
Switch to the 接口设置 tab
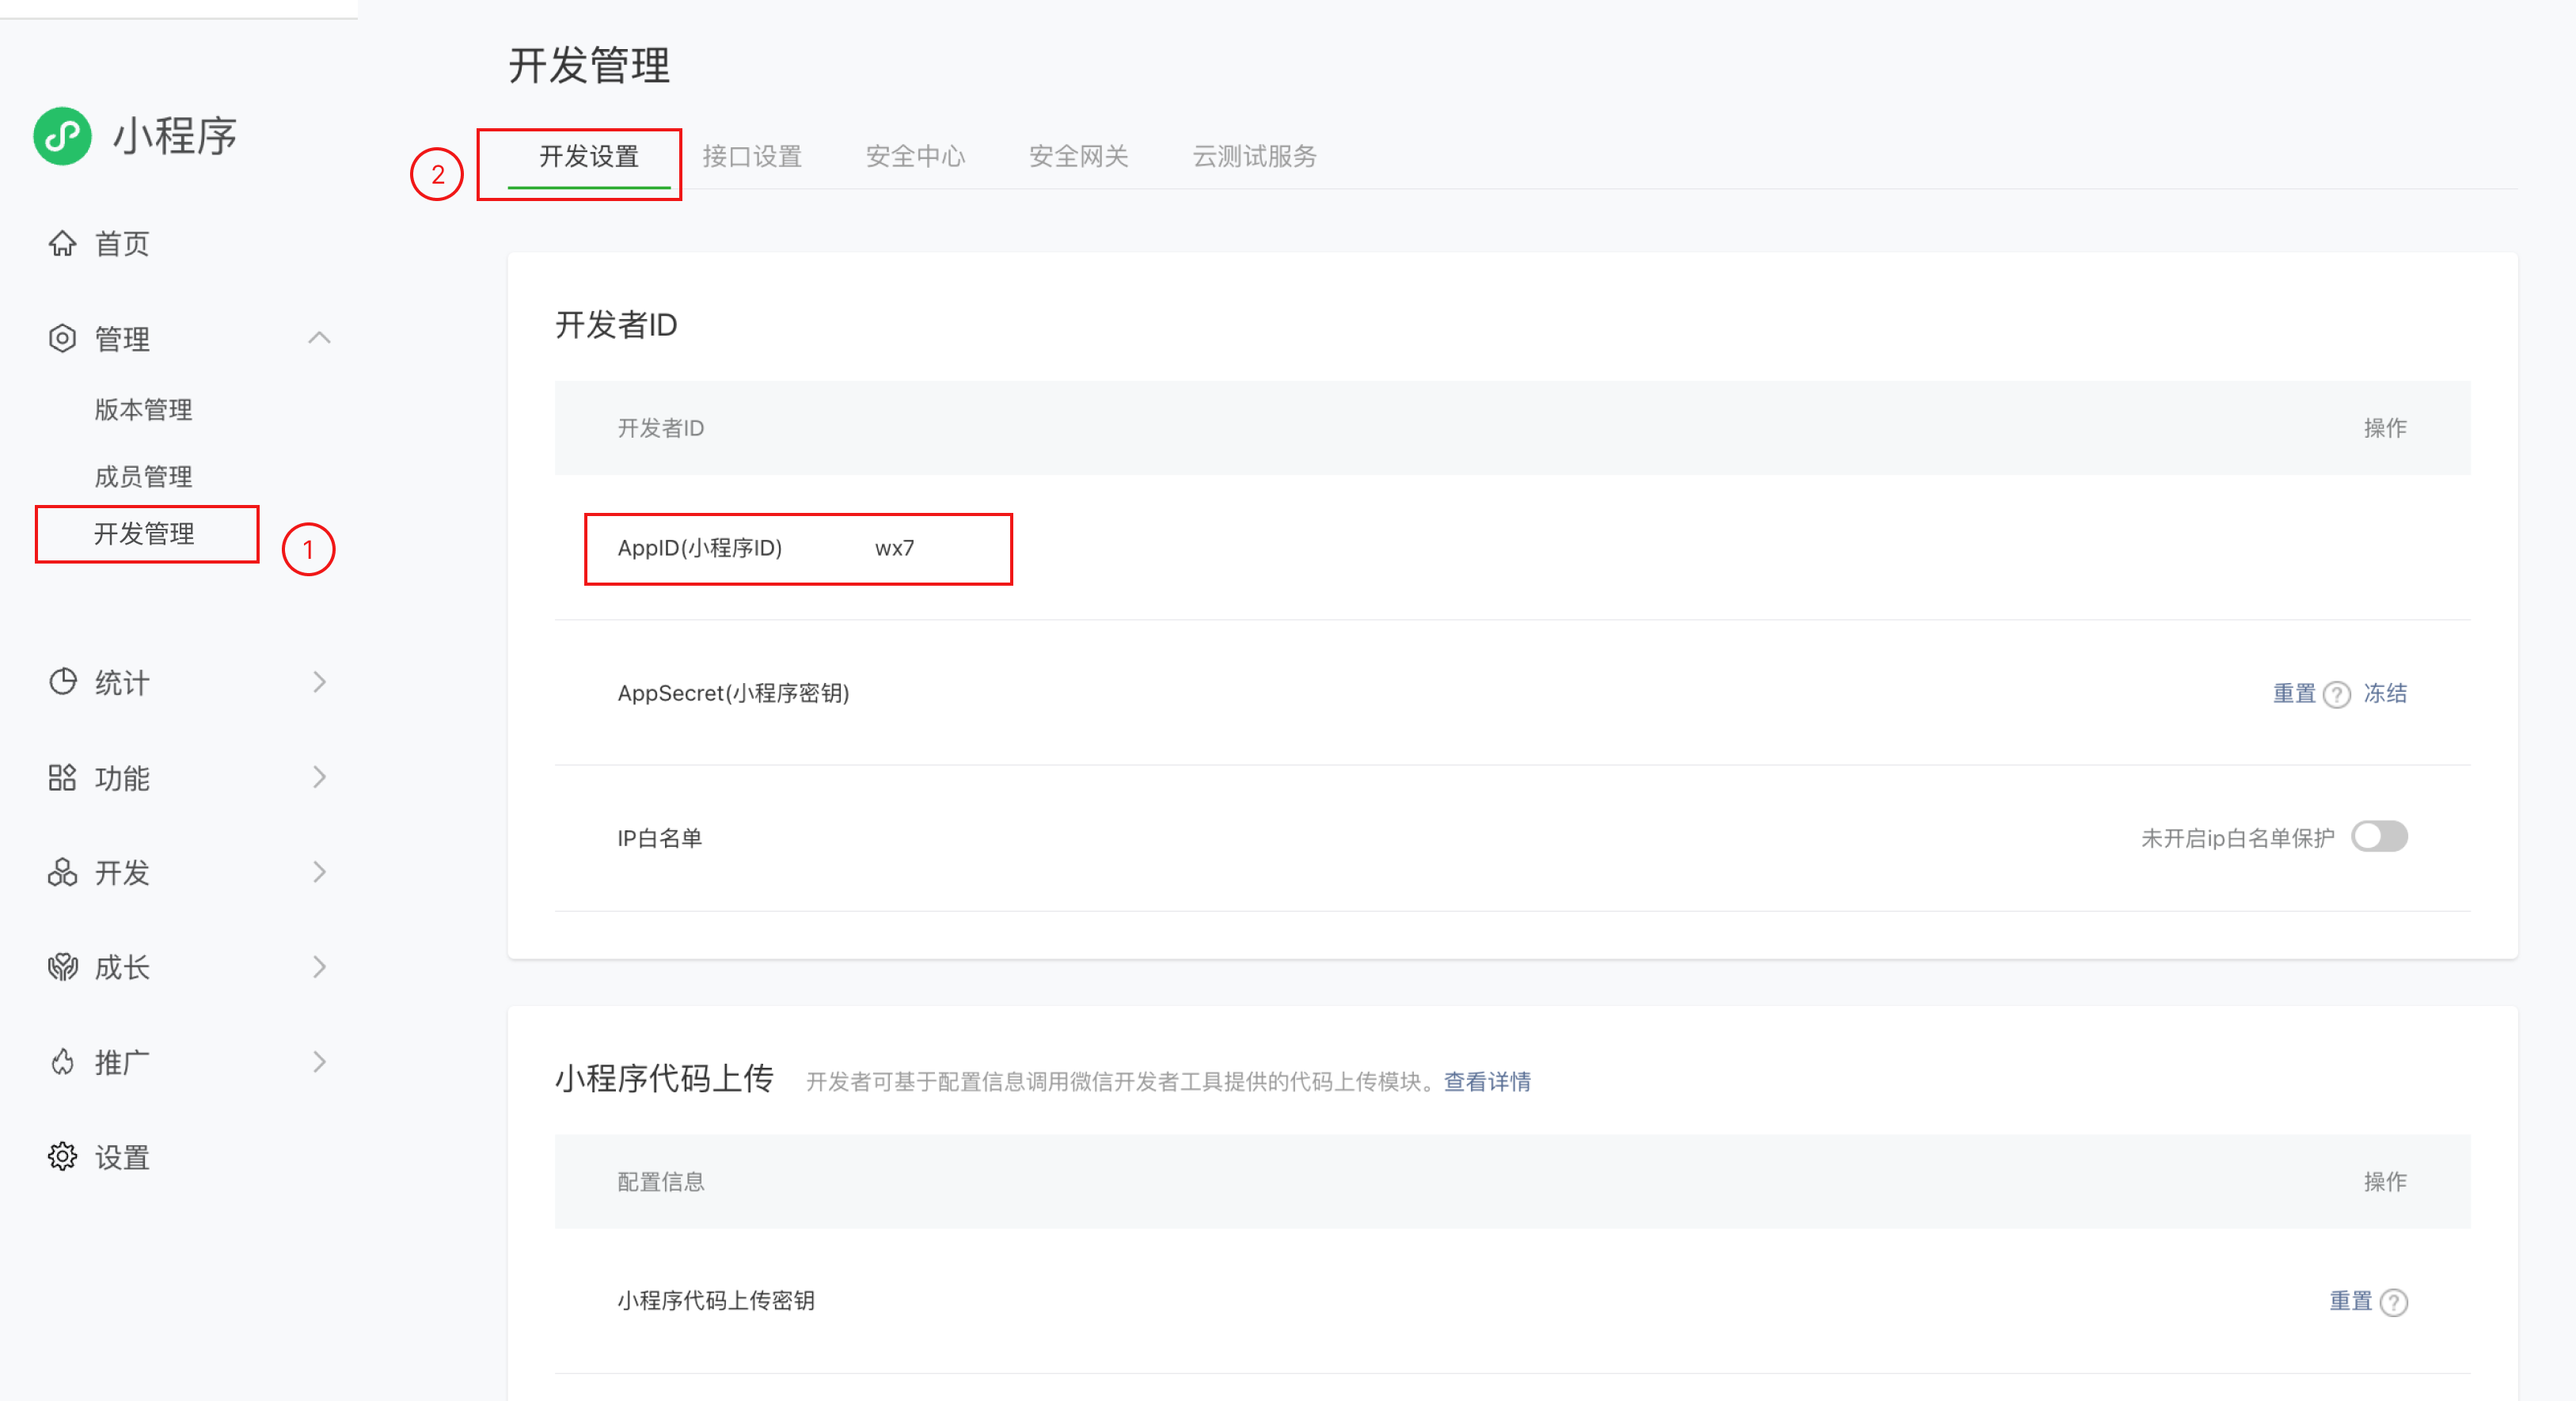(x=752, y=157)
